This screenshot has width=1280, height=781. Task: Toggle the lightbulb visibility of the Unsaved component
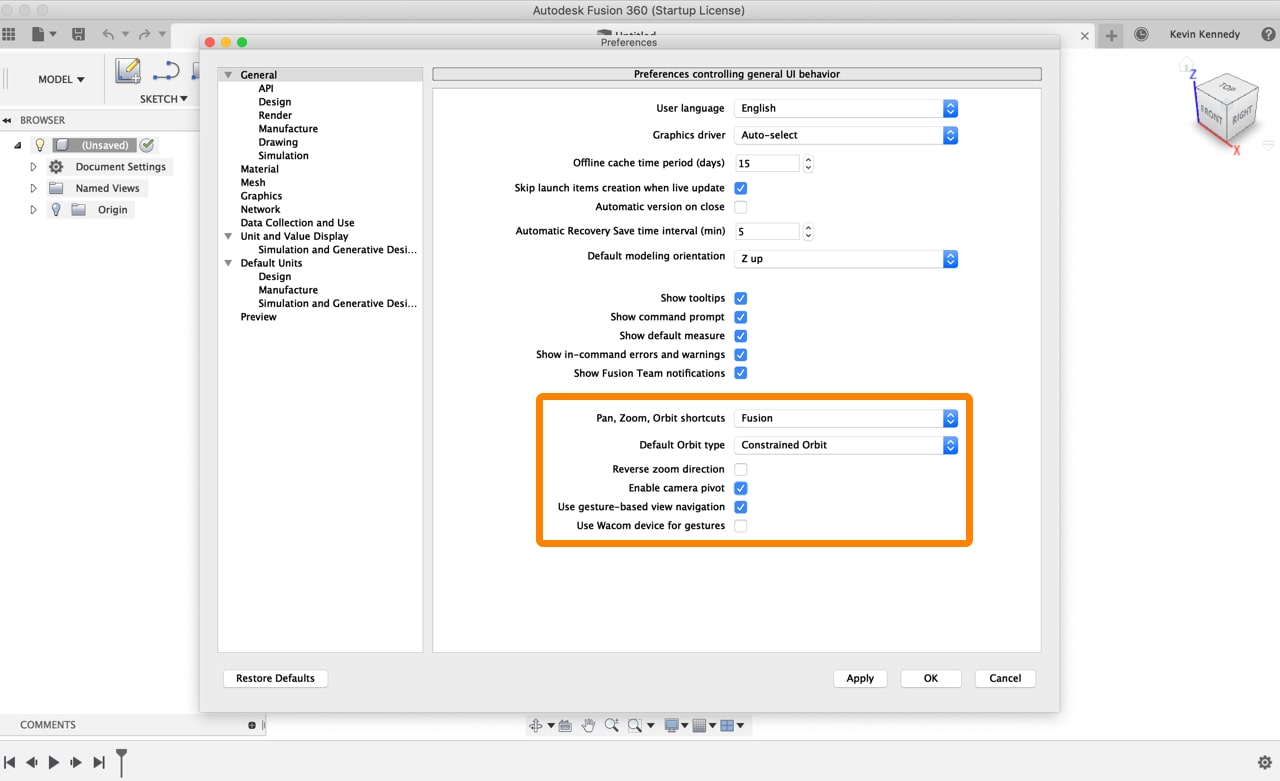click(40, 145)
